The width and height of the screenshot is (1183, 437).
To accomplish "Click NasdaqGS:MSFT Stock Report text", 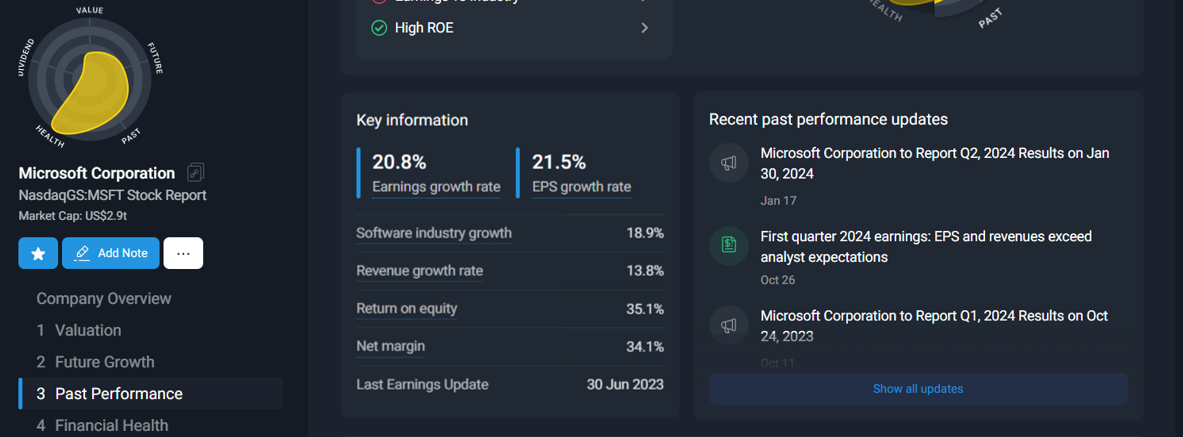I will pos(112,195).
